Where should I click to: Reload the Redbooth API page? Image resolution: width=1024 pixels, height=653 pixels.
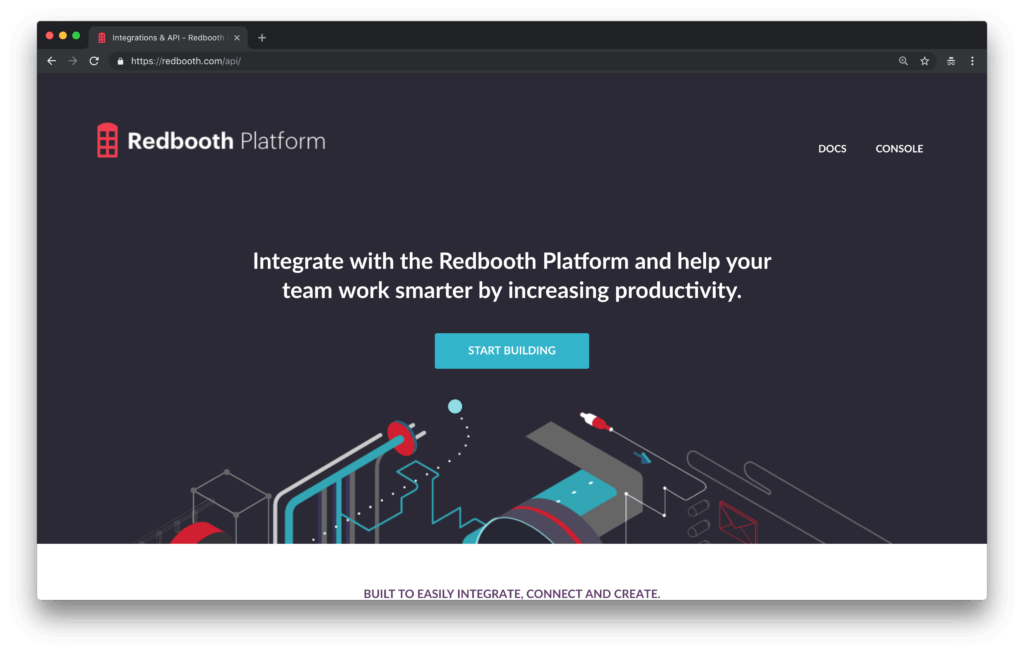click(x=94, y=61)
